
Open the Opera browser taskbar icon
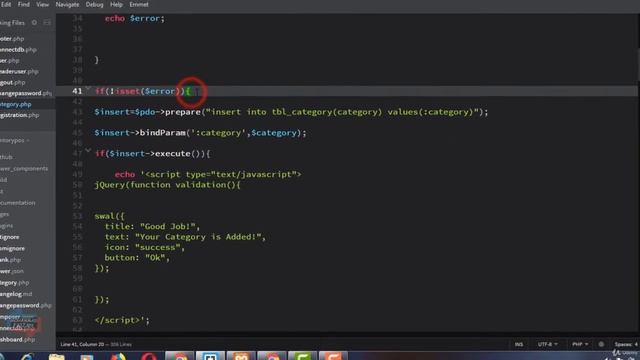pos(149,356)
